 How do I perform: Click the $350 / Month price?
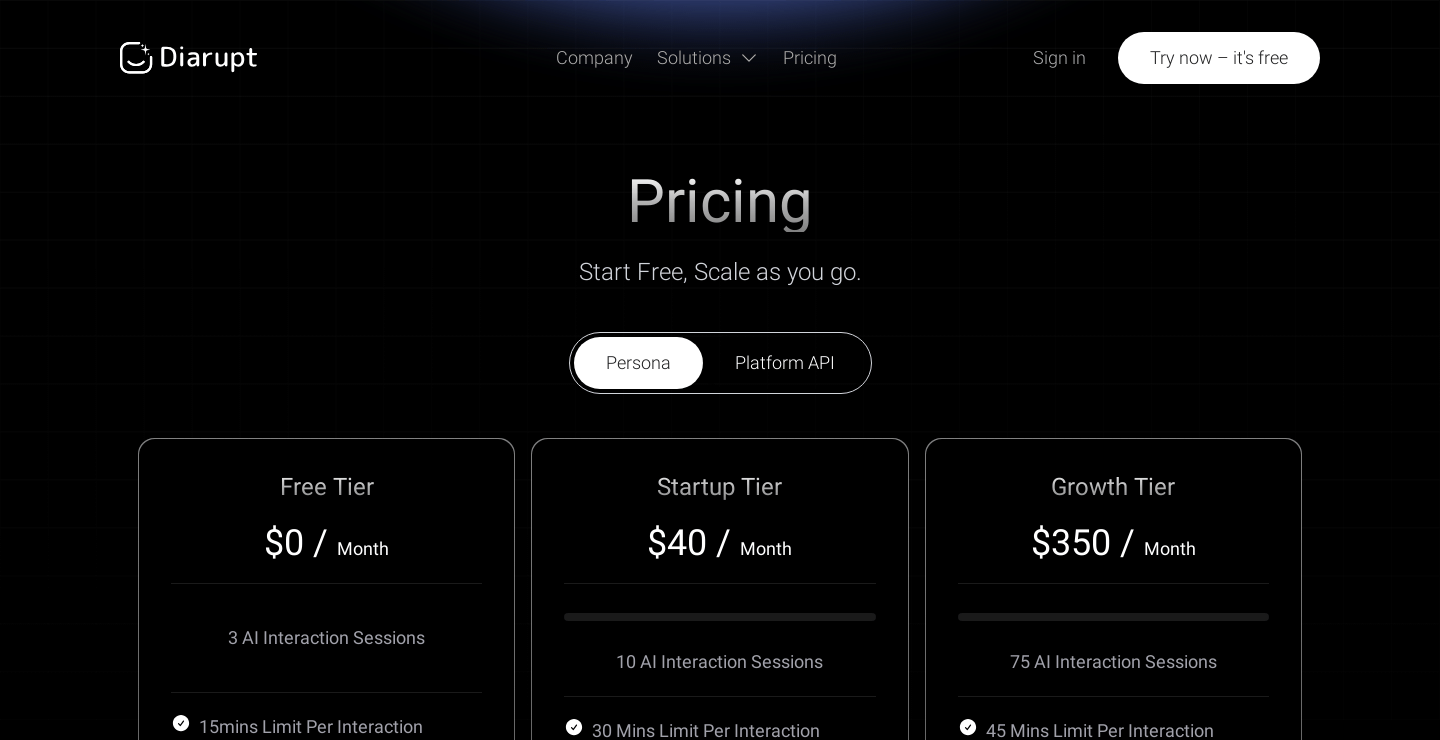(x=1113, y=544)
